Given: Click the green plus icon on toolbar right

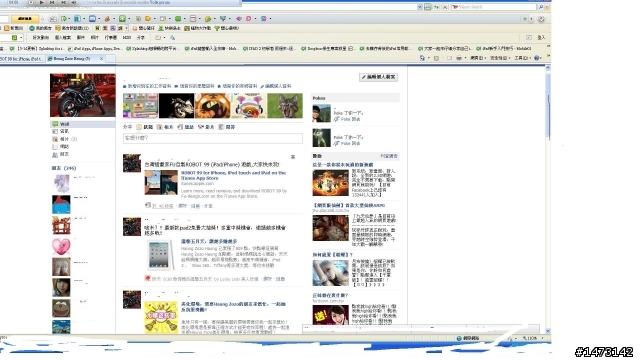Looking at the screenshot, I should pos(525,19).
